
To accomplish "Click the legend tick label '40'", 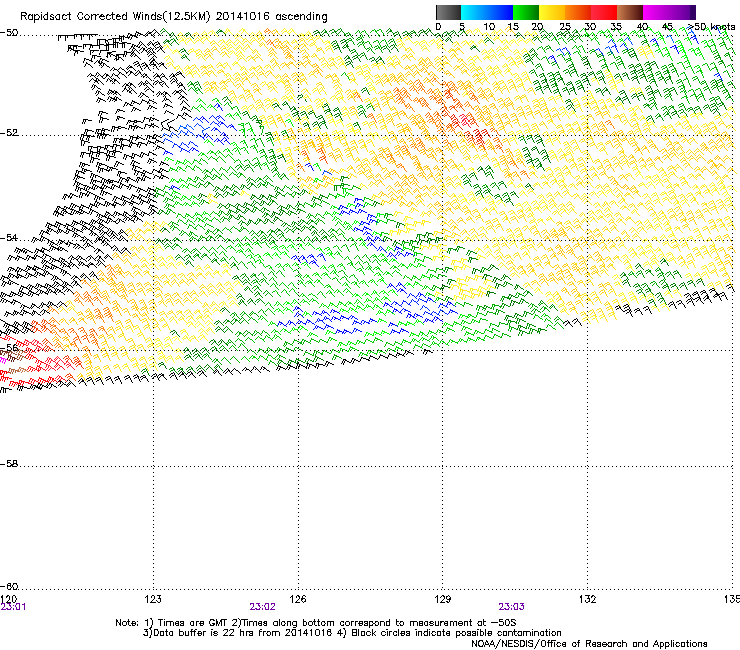I will [x=642, y=27].
